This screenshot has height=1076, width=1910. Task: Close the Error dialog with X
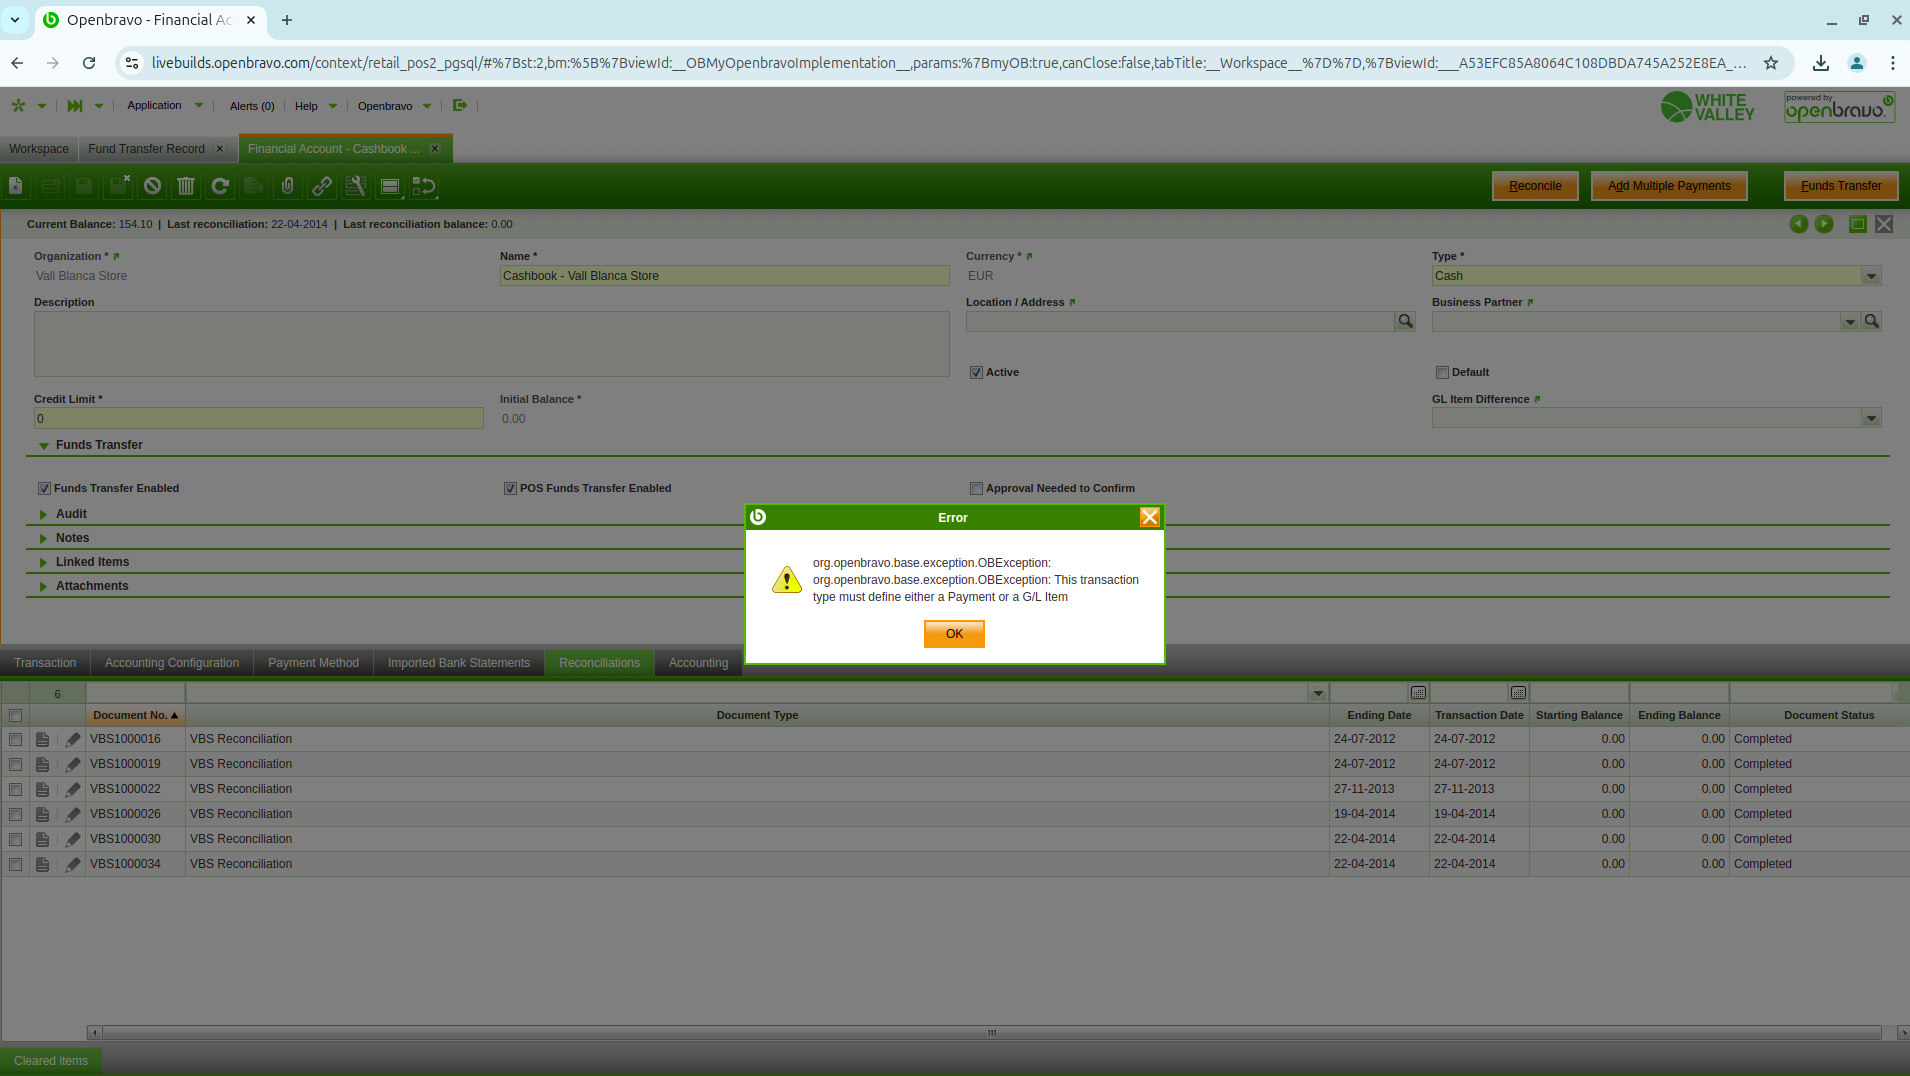(1149, 517)
